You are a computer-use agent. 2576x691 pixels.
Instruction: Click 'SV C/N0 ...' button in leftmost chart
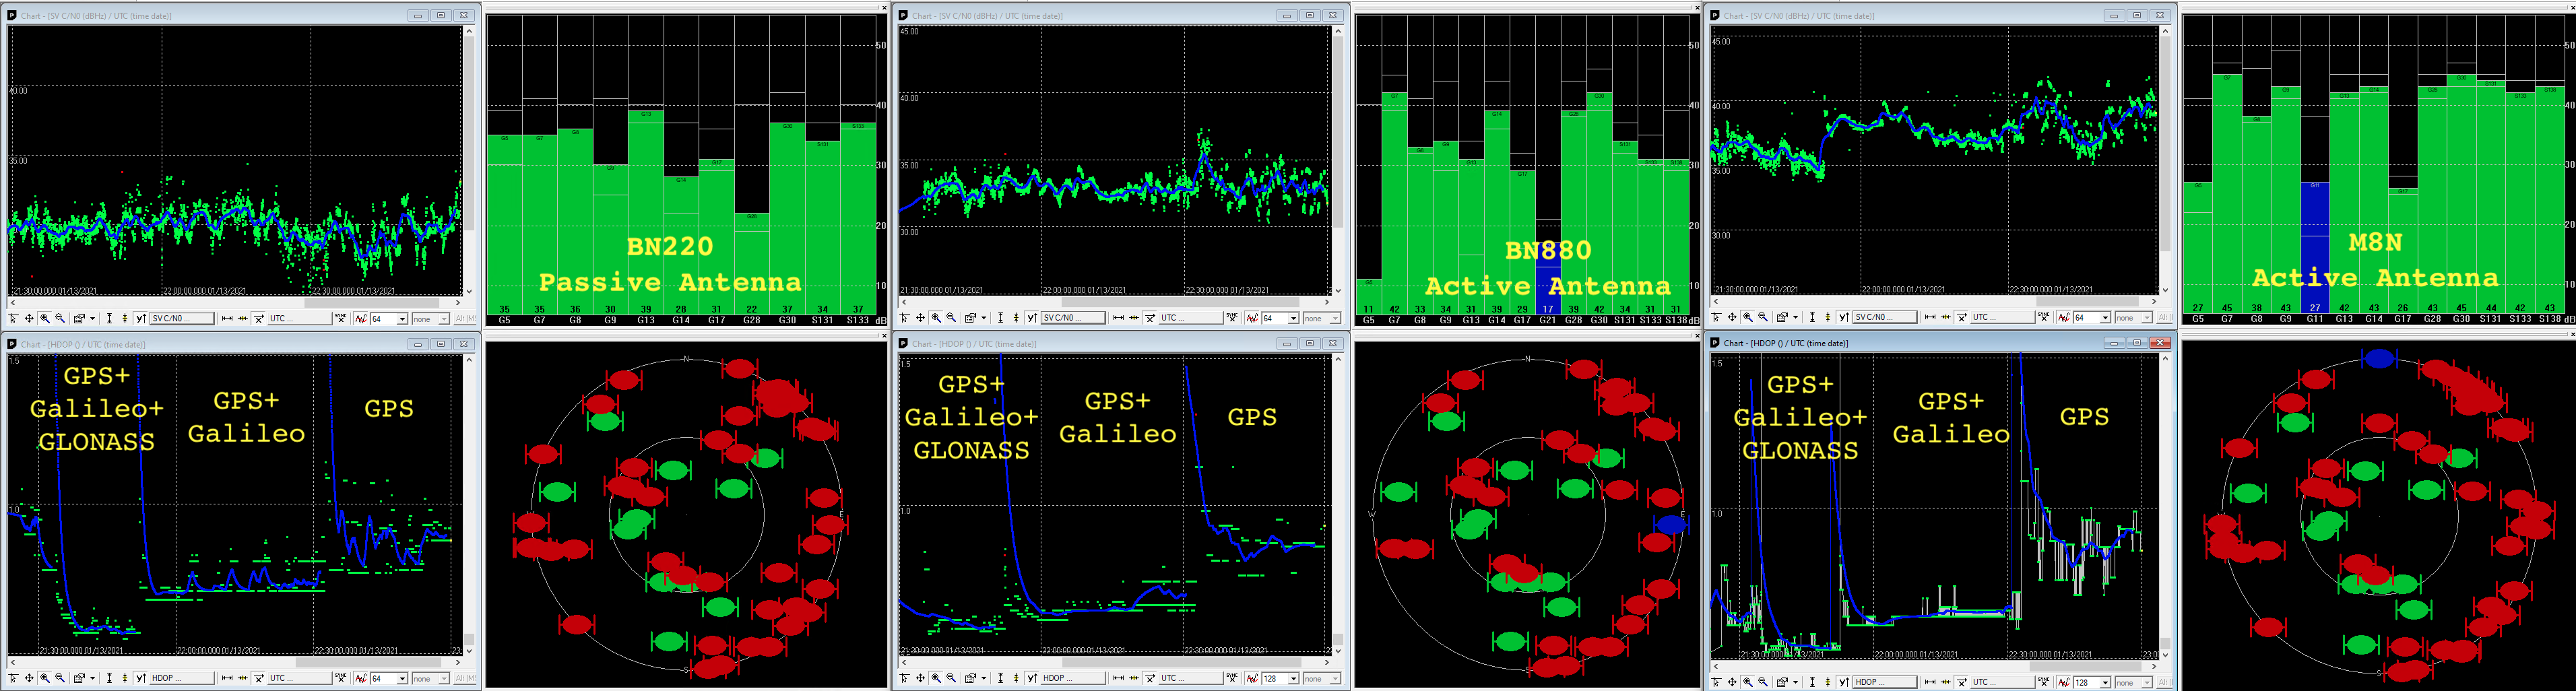point(182,319)
